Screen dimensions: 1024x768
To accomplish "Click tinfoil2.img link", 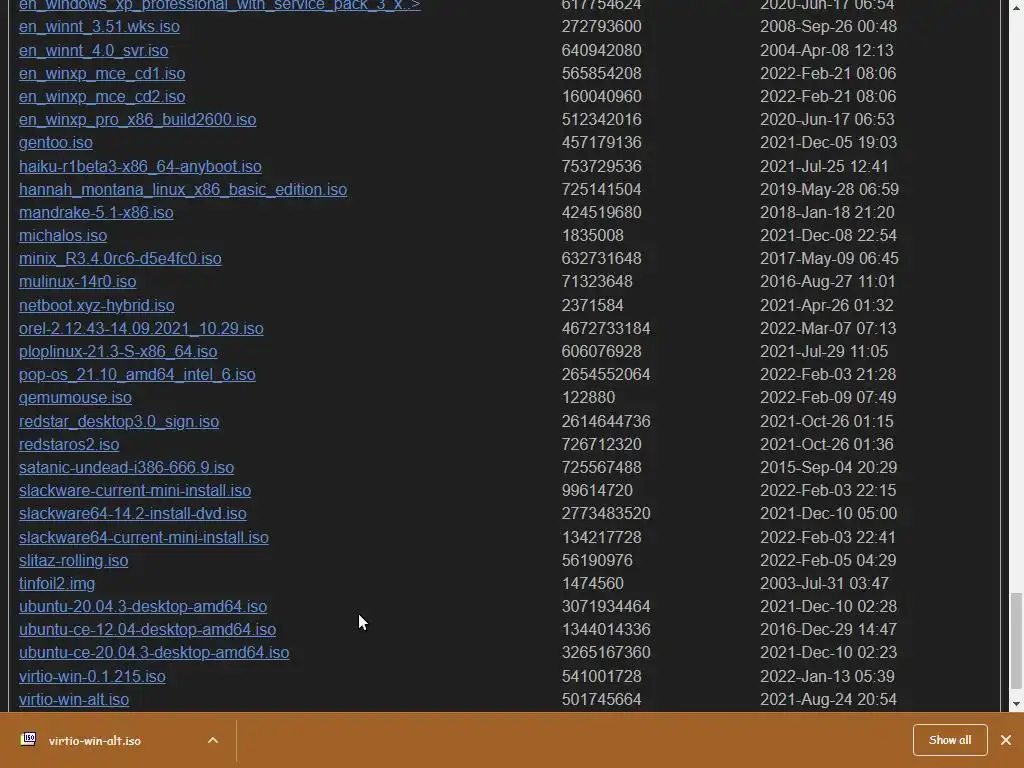I will (x=57, y=583).
